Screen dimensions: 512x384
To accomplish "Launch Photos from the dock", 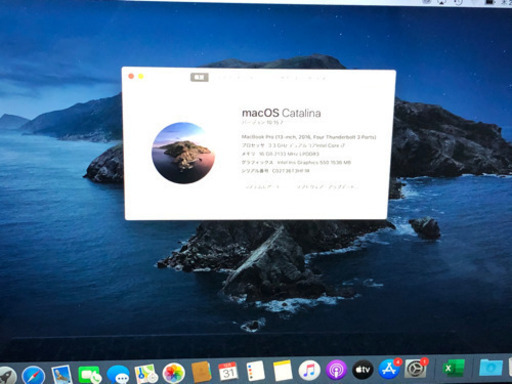I will [x=173, y=373].
